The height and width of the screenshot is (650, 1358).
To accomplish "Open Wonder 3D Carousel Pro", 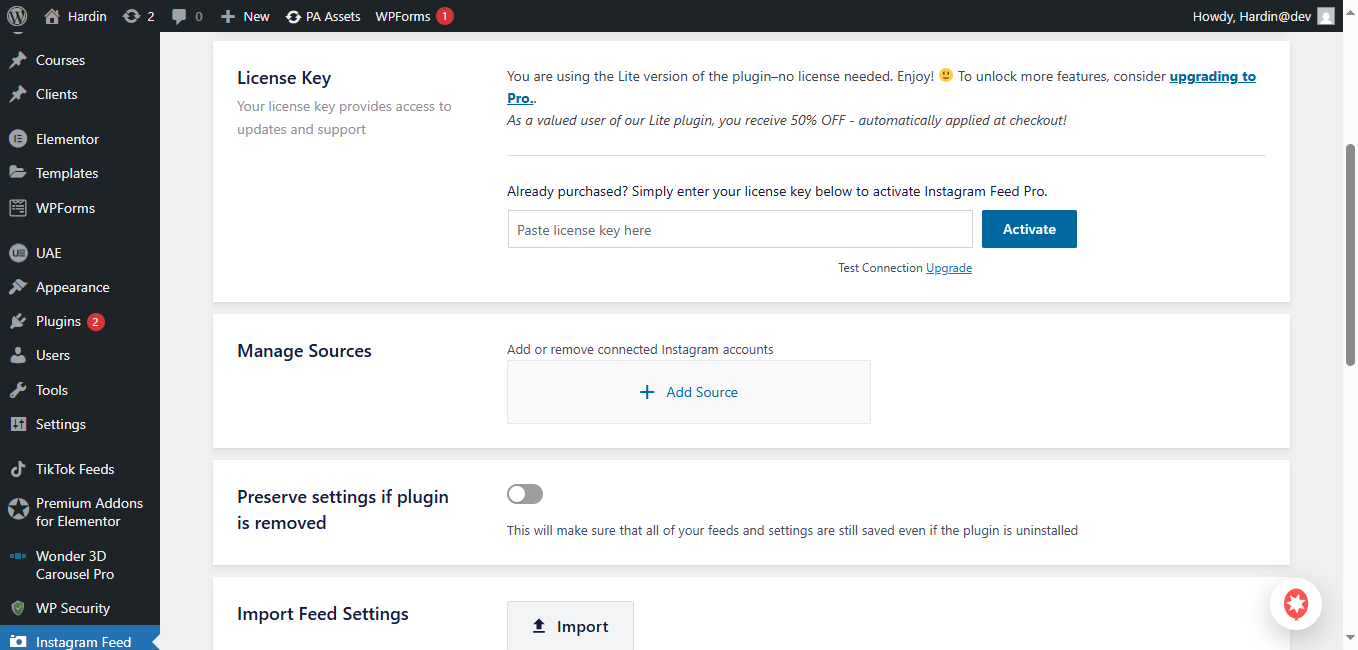I will point(80,565).
